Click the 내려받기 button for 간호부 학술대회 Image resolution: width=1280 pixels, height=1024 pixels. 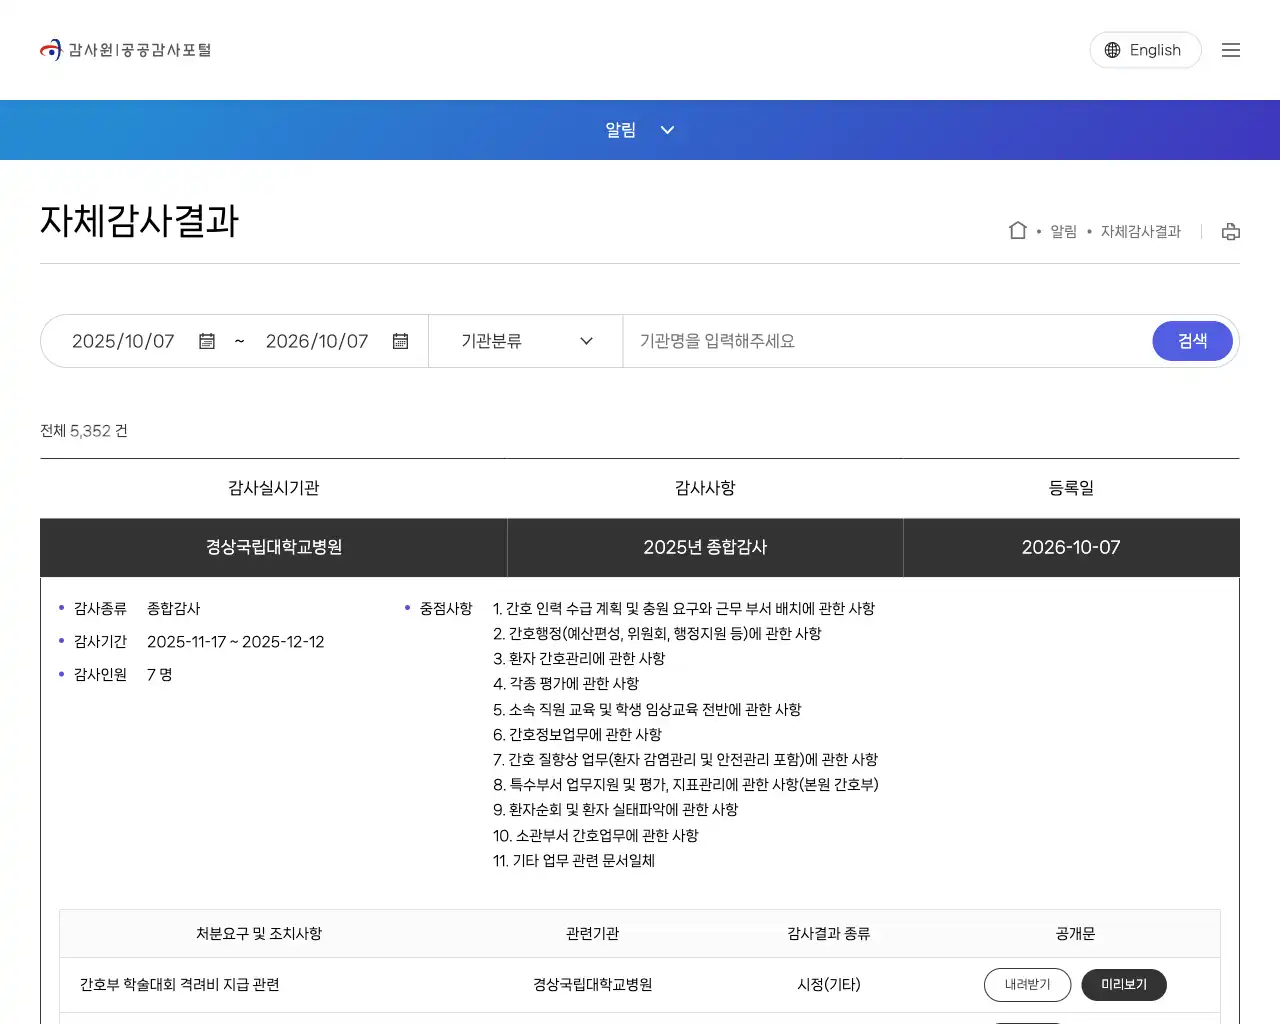coord(1027,985)
